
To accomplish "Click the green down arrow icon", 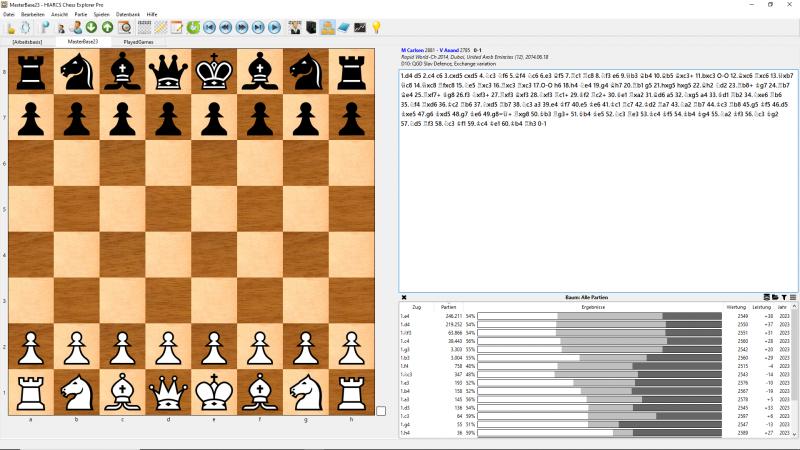I will [91, 26].
